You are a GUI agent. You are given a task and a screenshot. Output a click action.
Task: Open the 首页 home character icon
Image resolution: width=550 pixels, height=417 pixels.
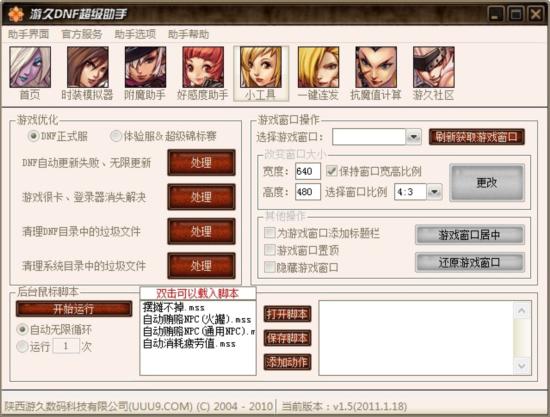[30, 67]
